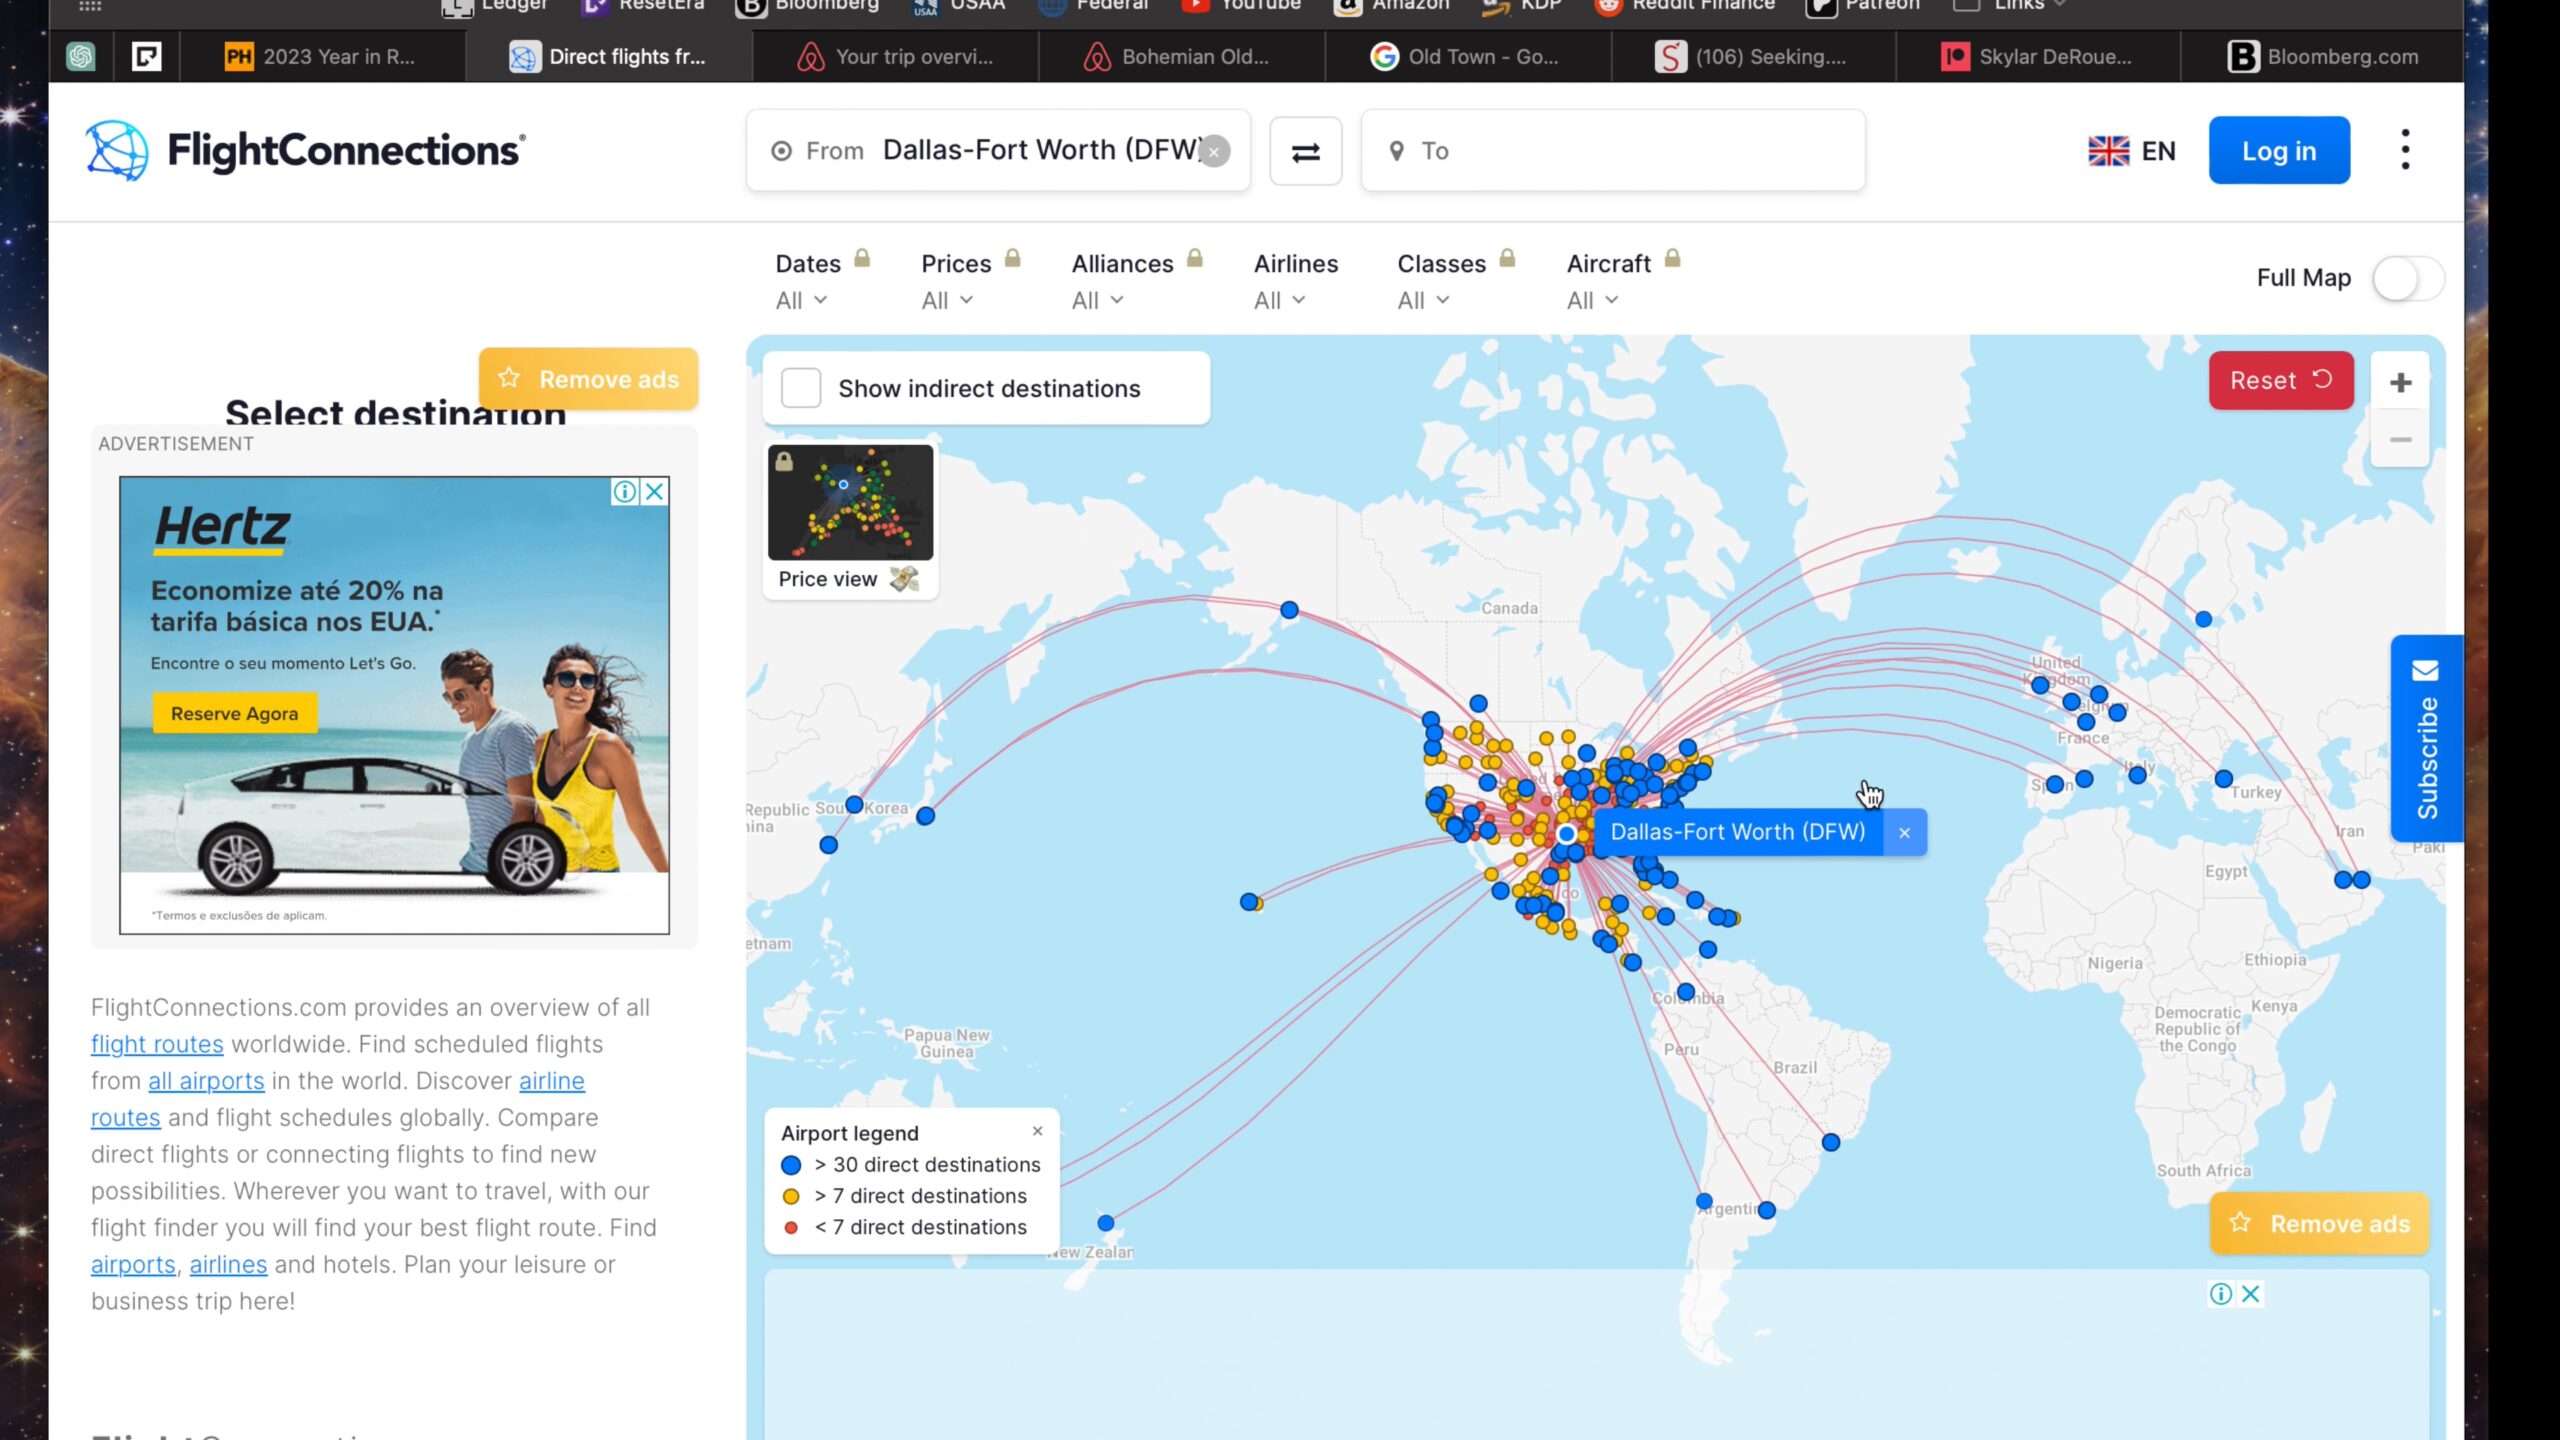This screenshot has width=2560, height=1440.
Task: Close the Airport legend panel
Action: point(1037,1131)
